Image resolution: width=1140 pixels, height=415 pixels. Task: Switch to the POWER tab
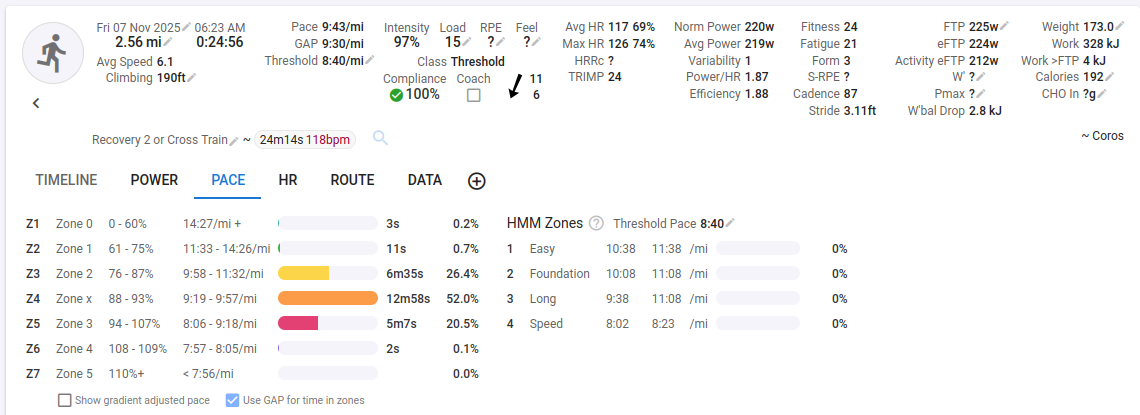[x=154, y=180]
